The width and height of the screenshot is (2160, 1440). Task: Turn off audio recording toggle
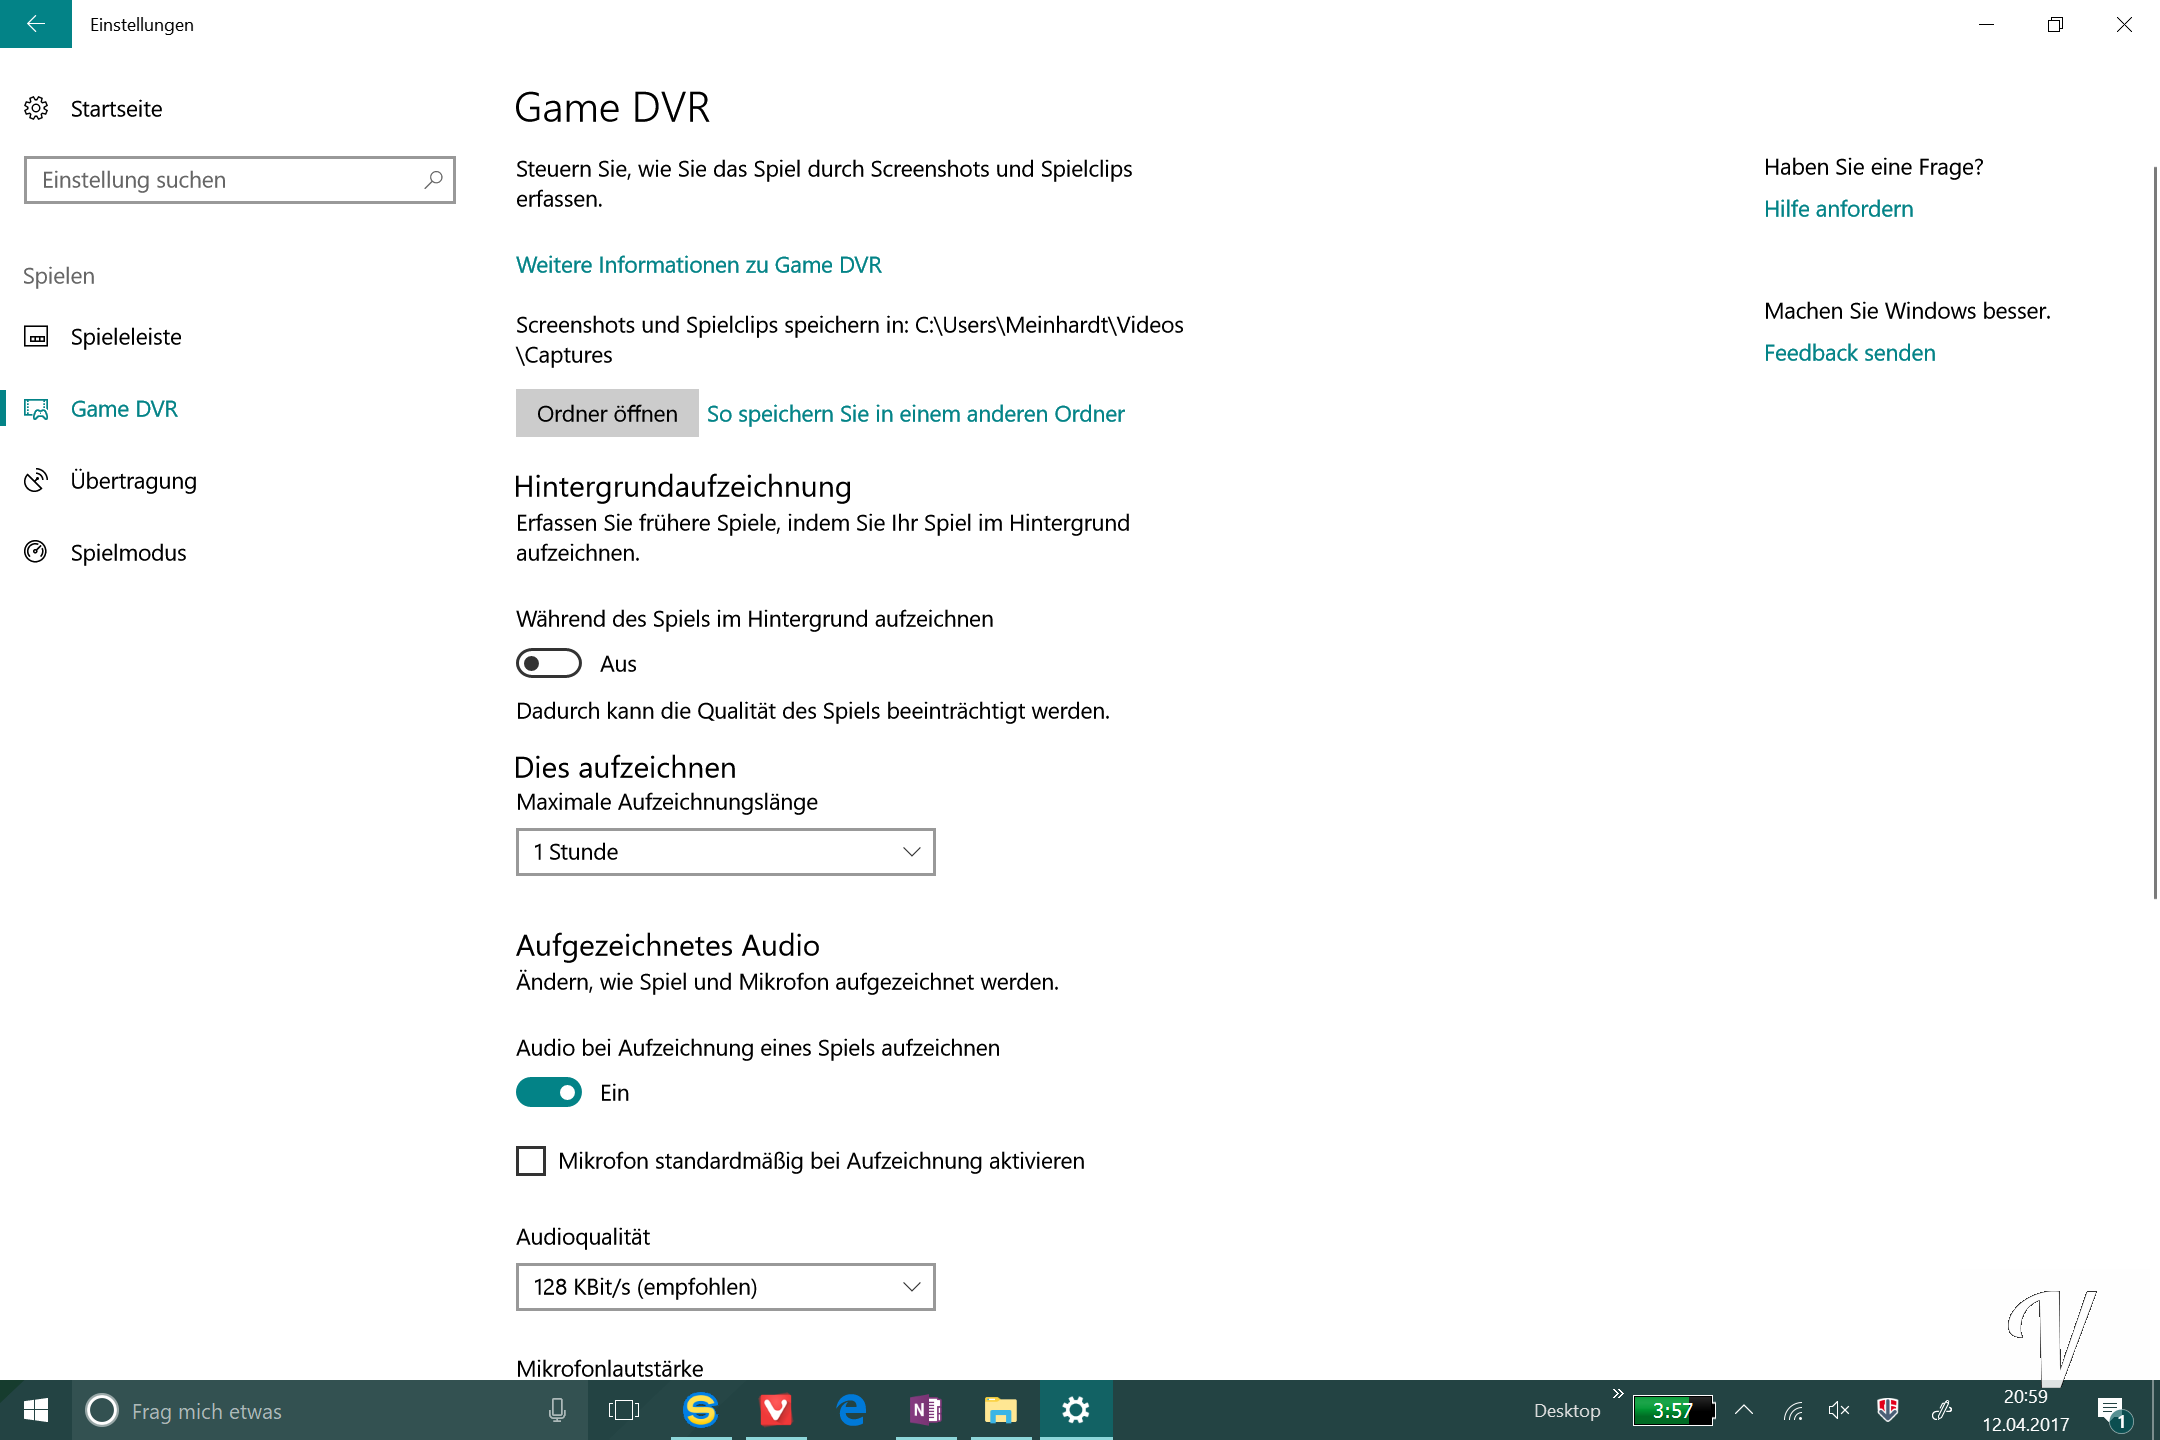tap(548, 1092)
